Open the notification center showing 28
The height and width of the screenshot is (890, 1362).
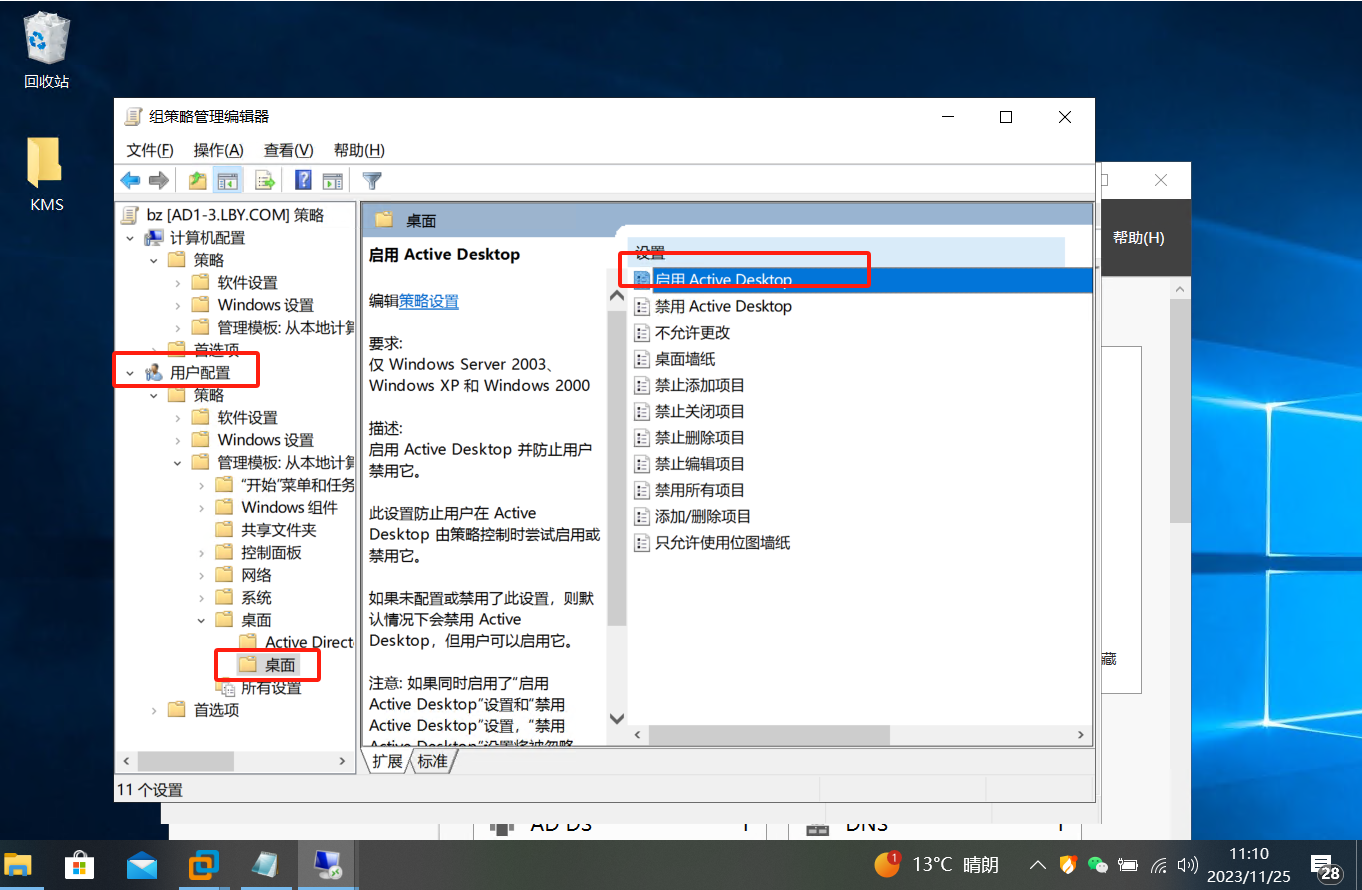[x=1325, y=866]
